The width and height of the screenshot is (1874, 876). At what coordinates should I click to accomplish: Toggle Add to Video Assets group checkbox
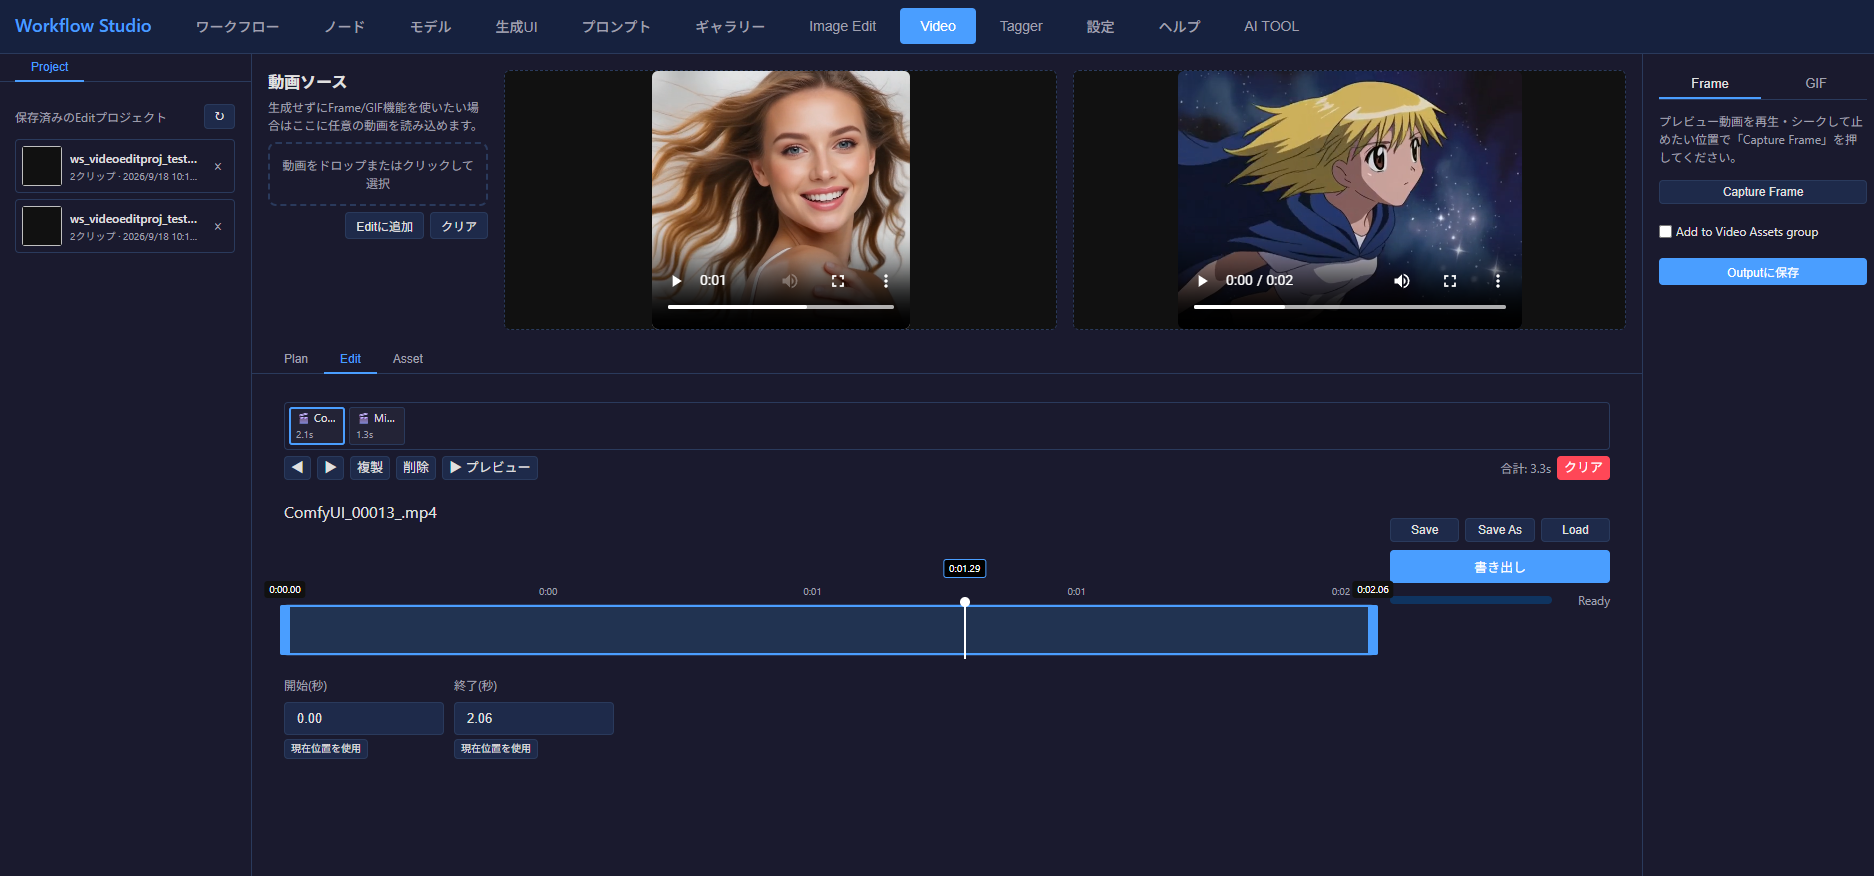(1666, 232)
